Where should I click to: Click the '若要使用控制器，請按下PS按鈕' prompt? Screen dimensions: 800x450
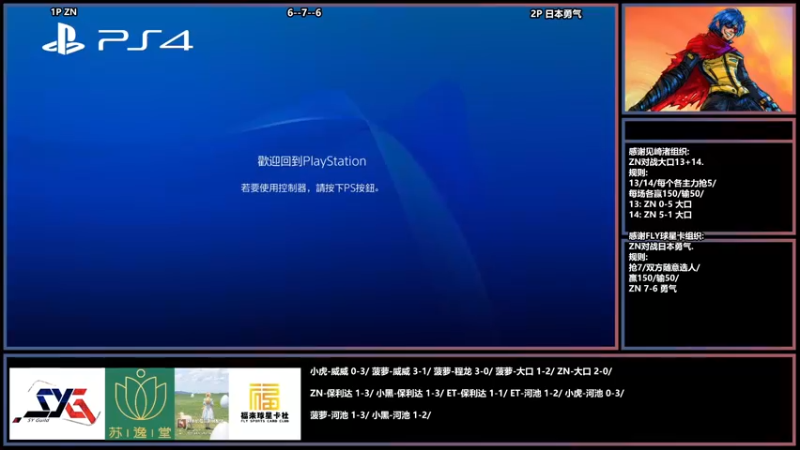311,188
